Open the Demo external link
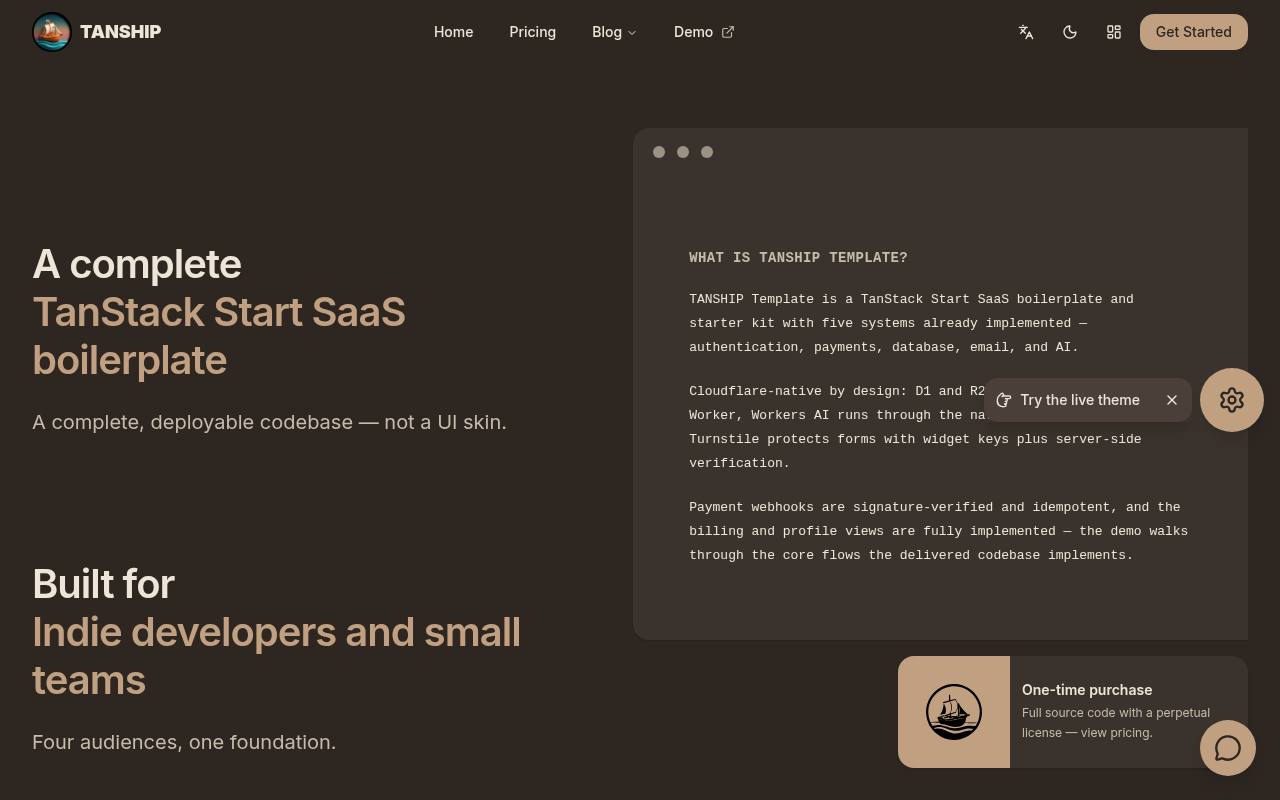Image resolution: width=1280 pixels, height=800 pixels. (704, 32)
